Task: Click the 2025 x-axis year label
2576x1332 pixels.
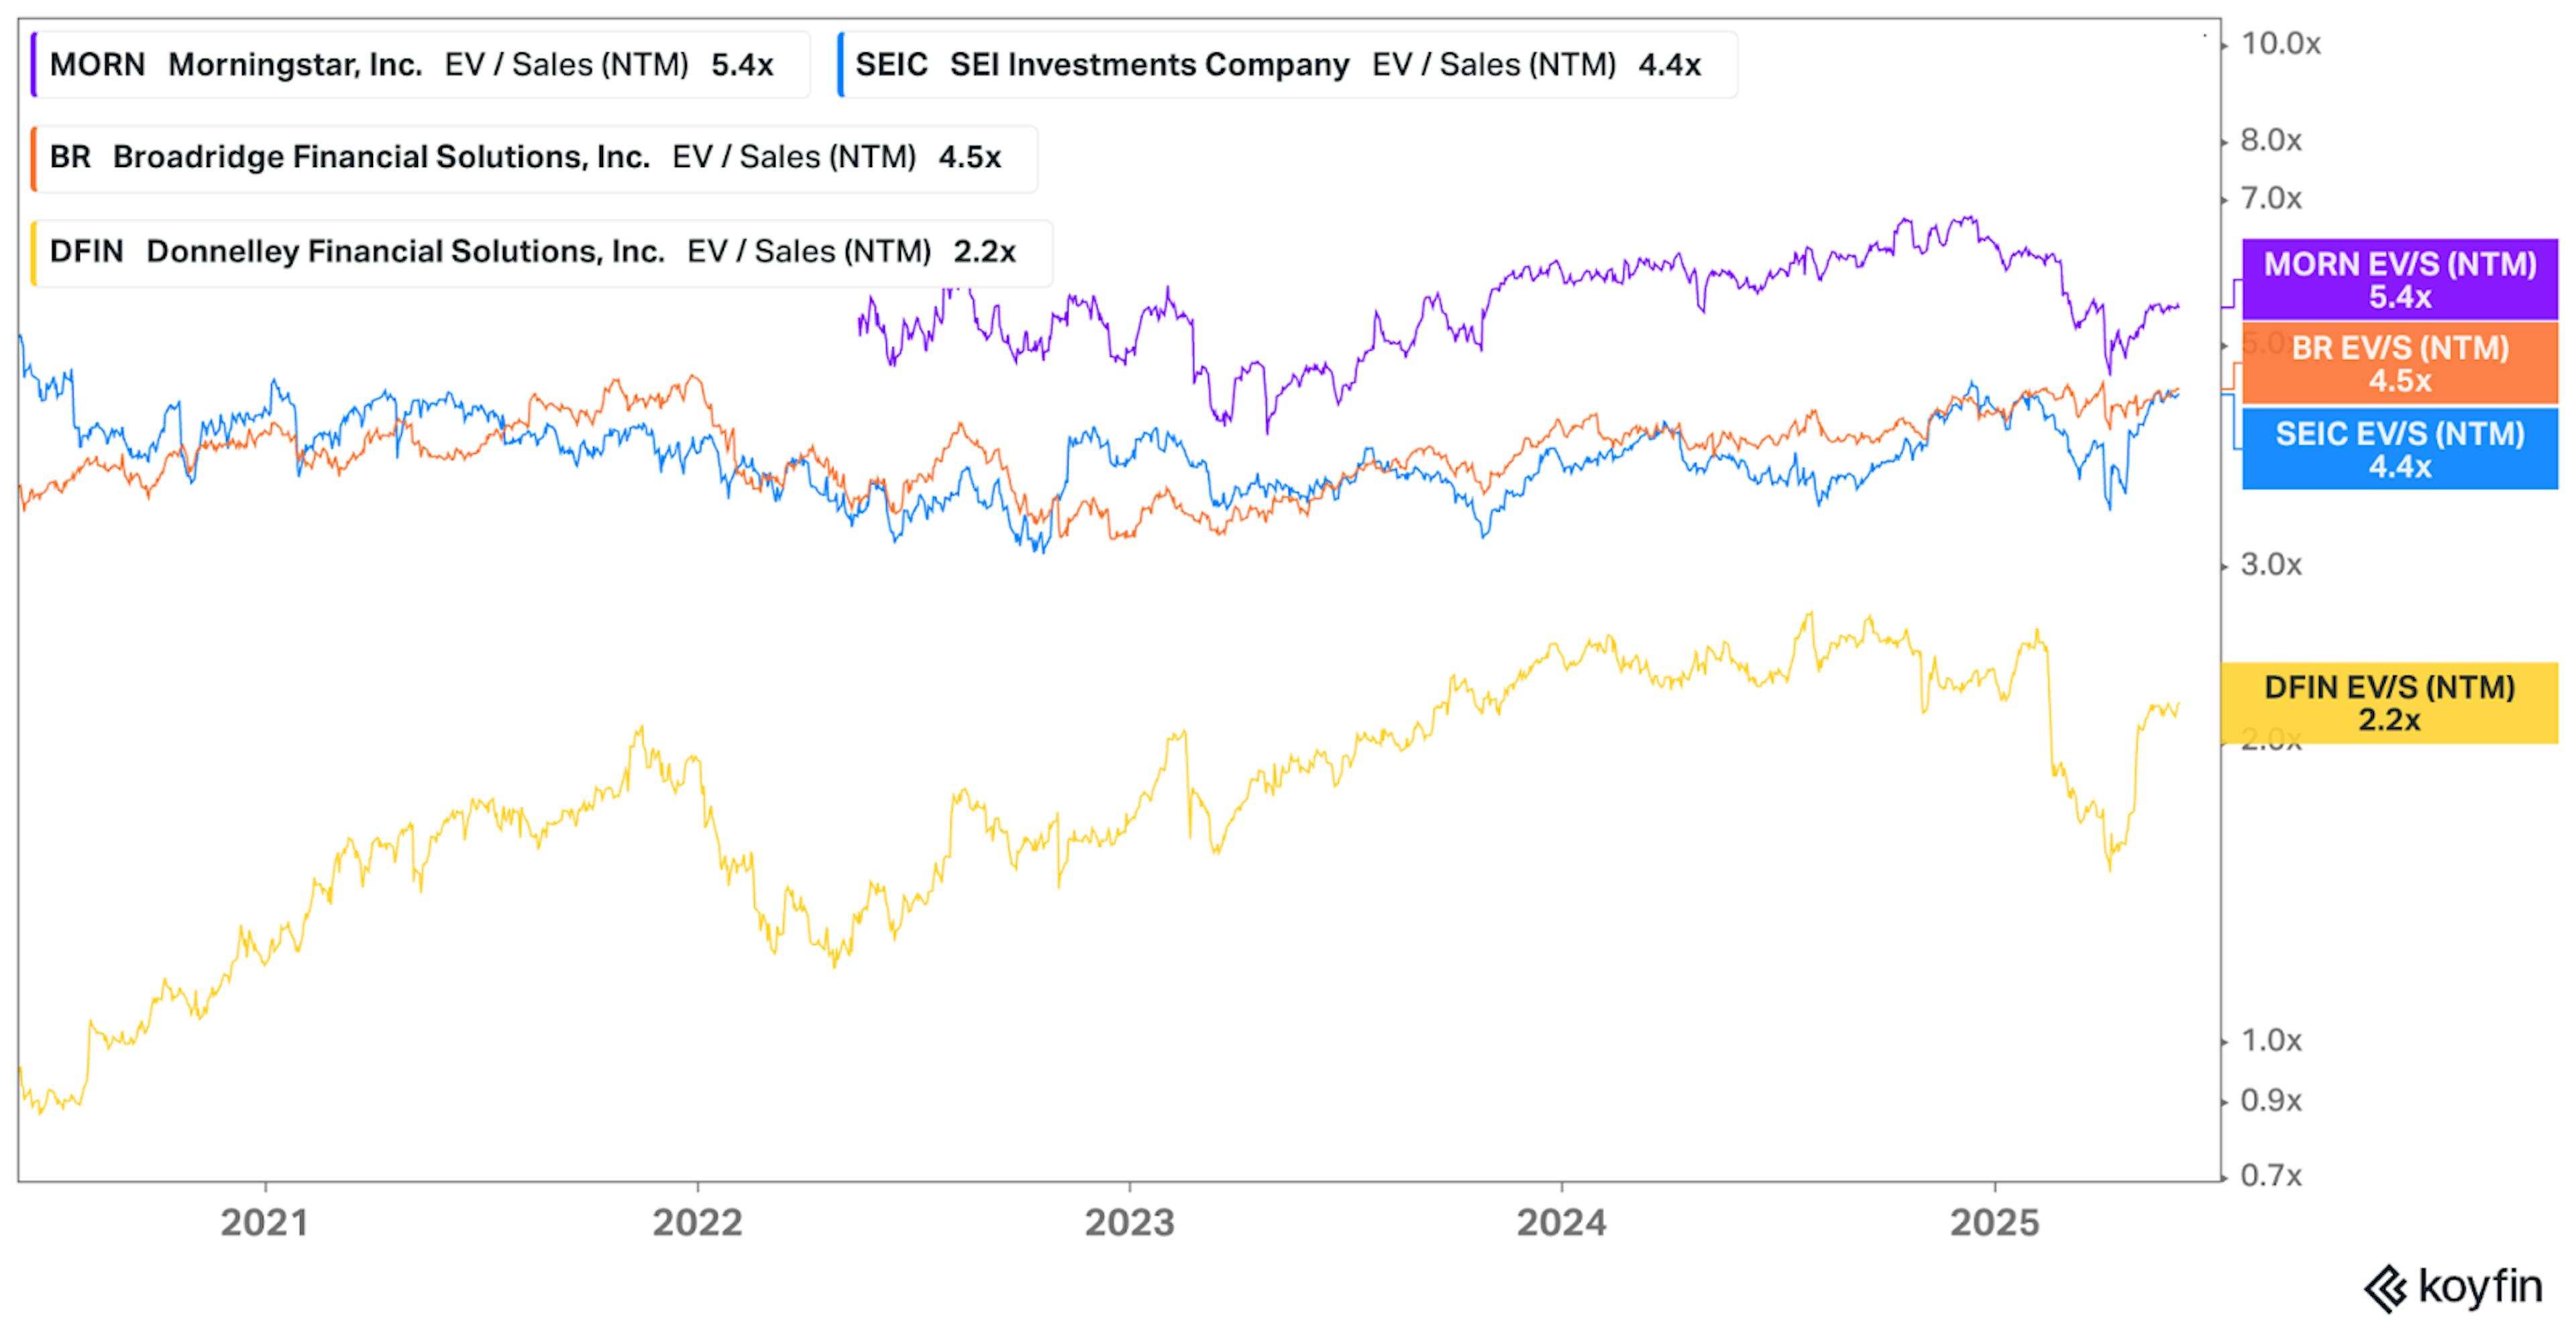Action: (1995, 1223)
